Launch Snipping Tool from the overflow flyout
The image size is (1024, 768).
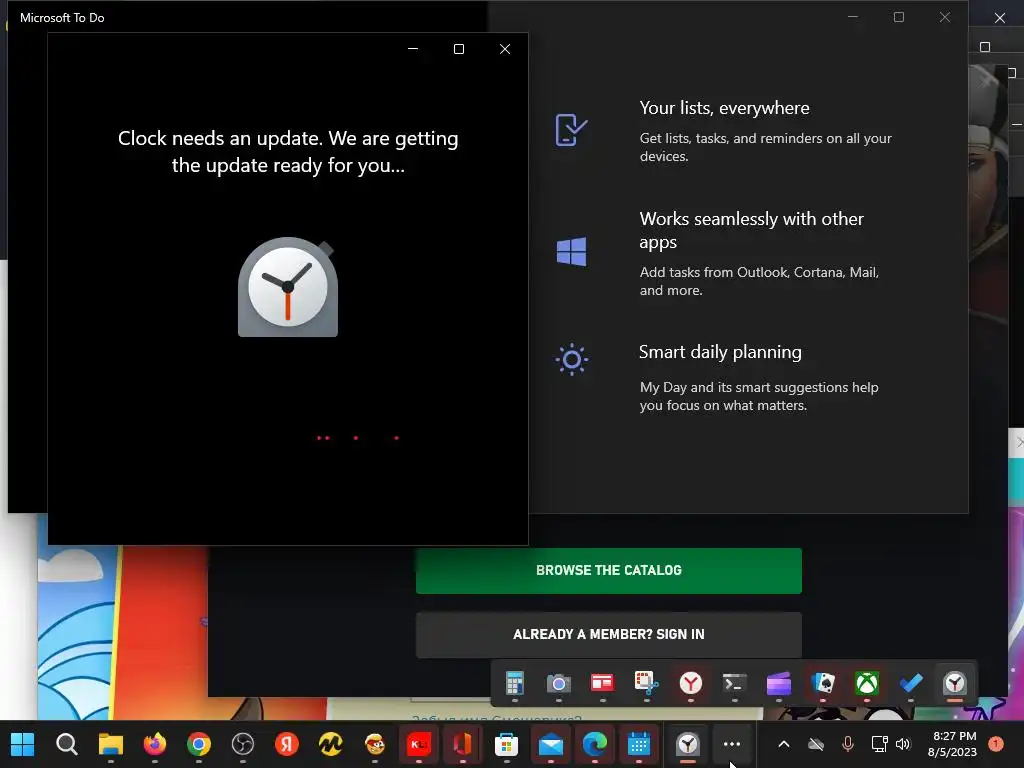click(647, 683)
